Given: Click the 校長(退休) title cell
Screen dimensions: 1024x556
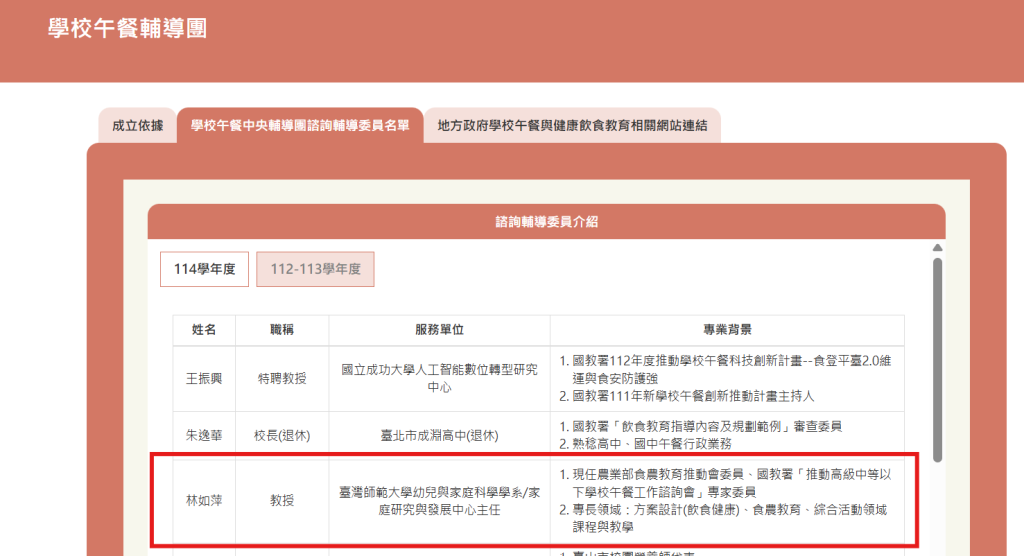Looking at the screenshot, I should point(282,435).
